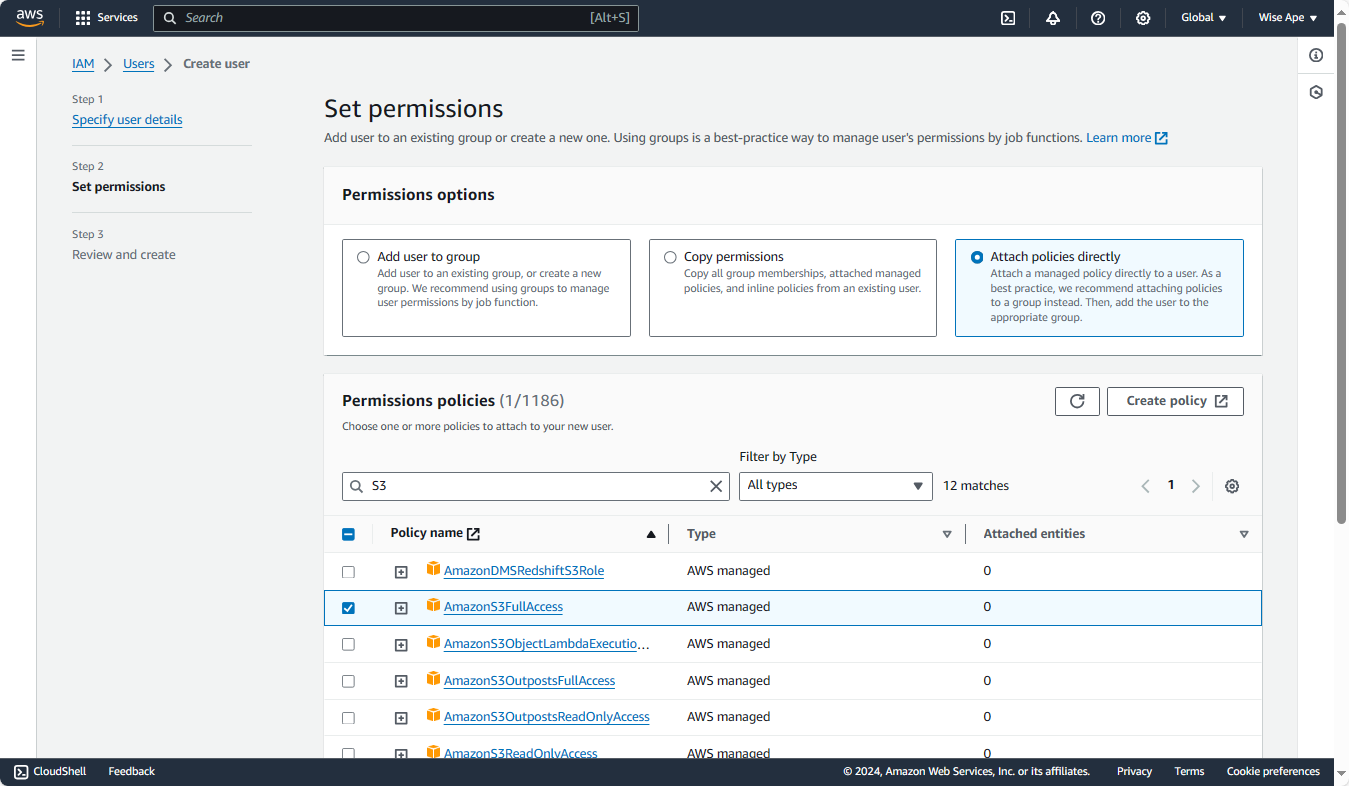The image size is (1349, 786).
Task: Expand AmazonDMSRedshiftS3Role policy details
Action: (401, 572)
